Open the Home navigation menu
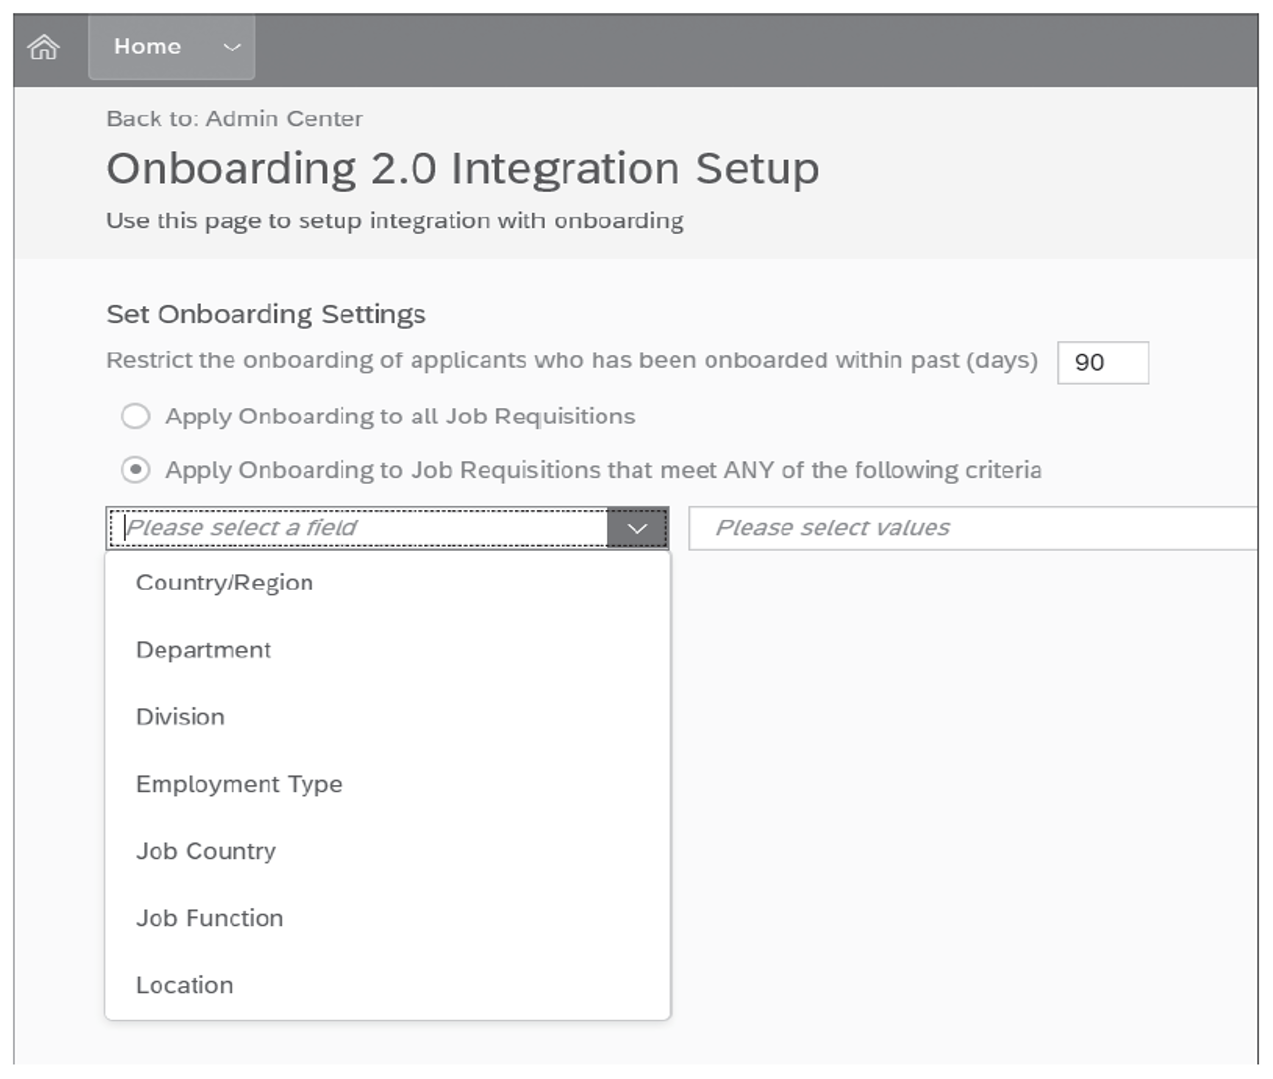The width and height of the screenshot is (1273, 1079). pos(148,47)
